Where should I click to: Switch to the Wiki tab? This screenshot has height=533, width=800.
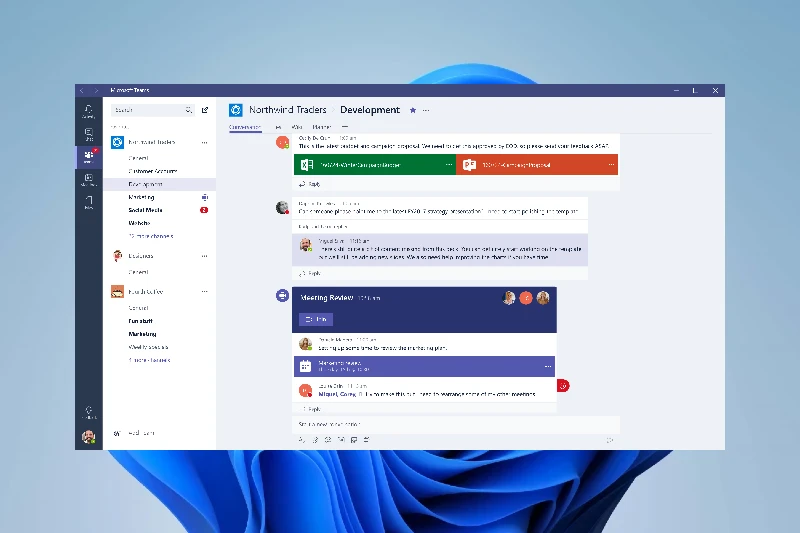click(297, 127)
